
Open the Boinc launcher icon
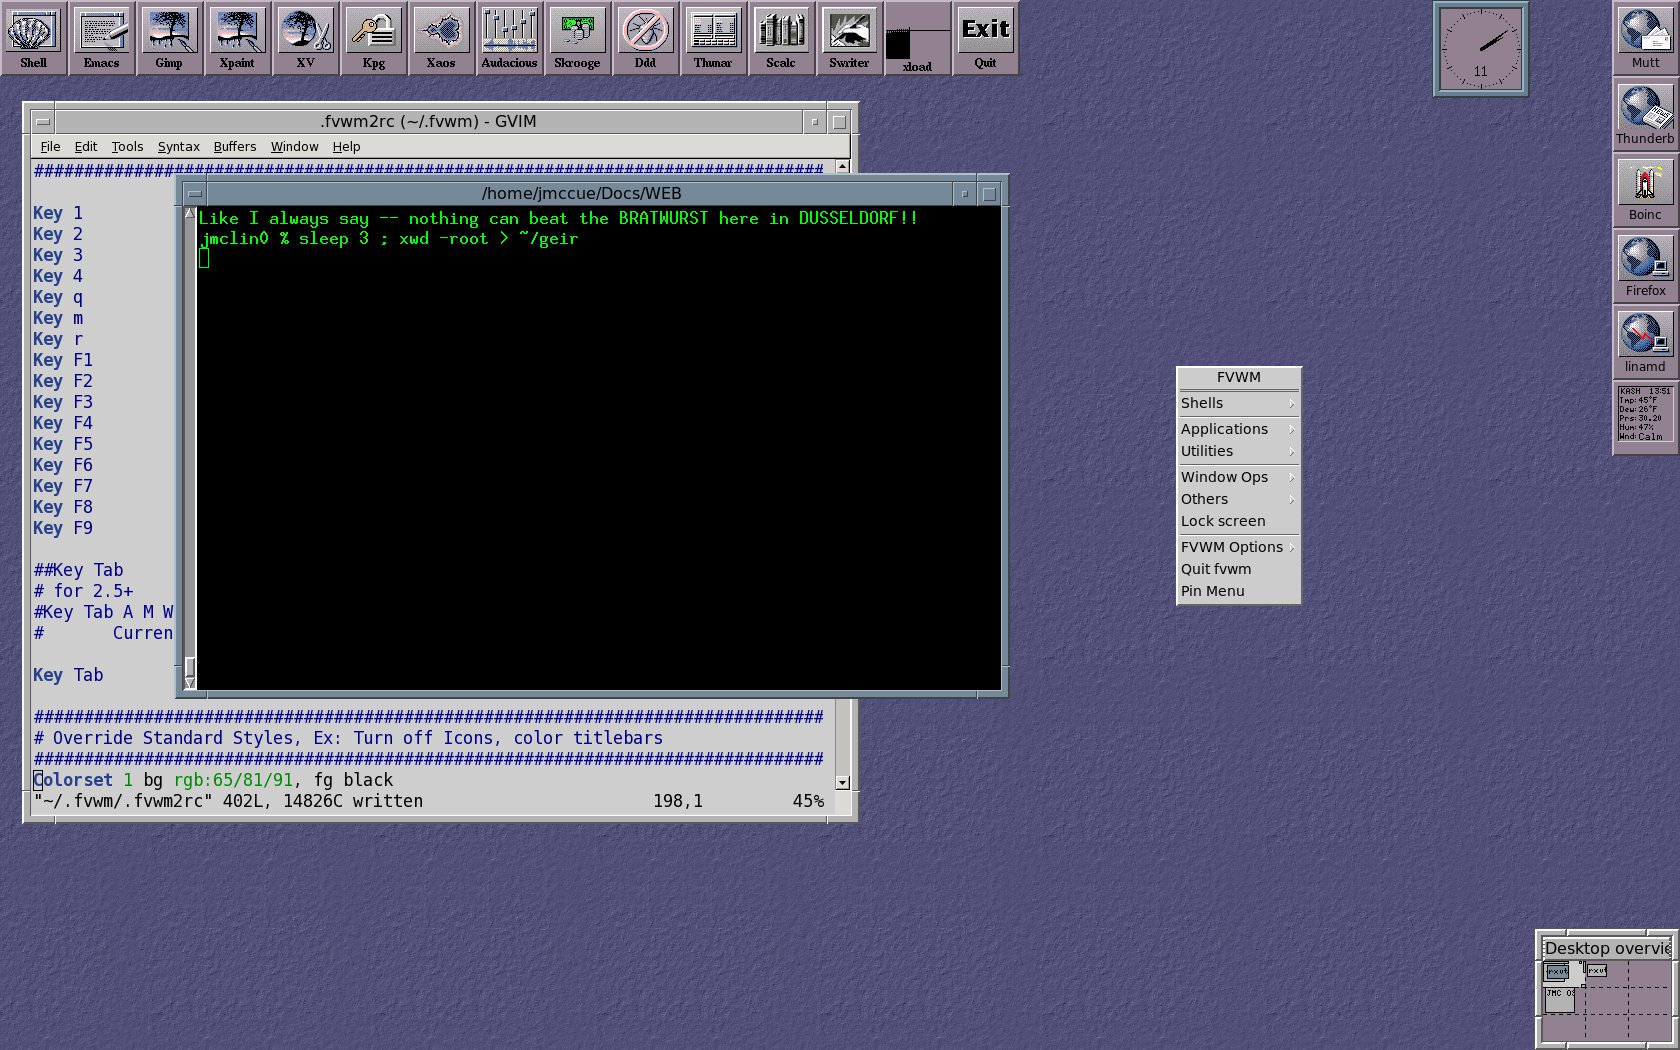tap(1646, 190)
